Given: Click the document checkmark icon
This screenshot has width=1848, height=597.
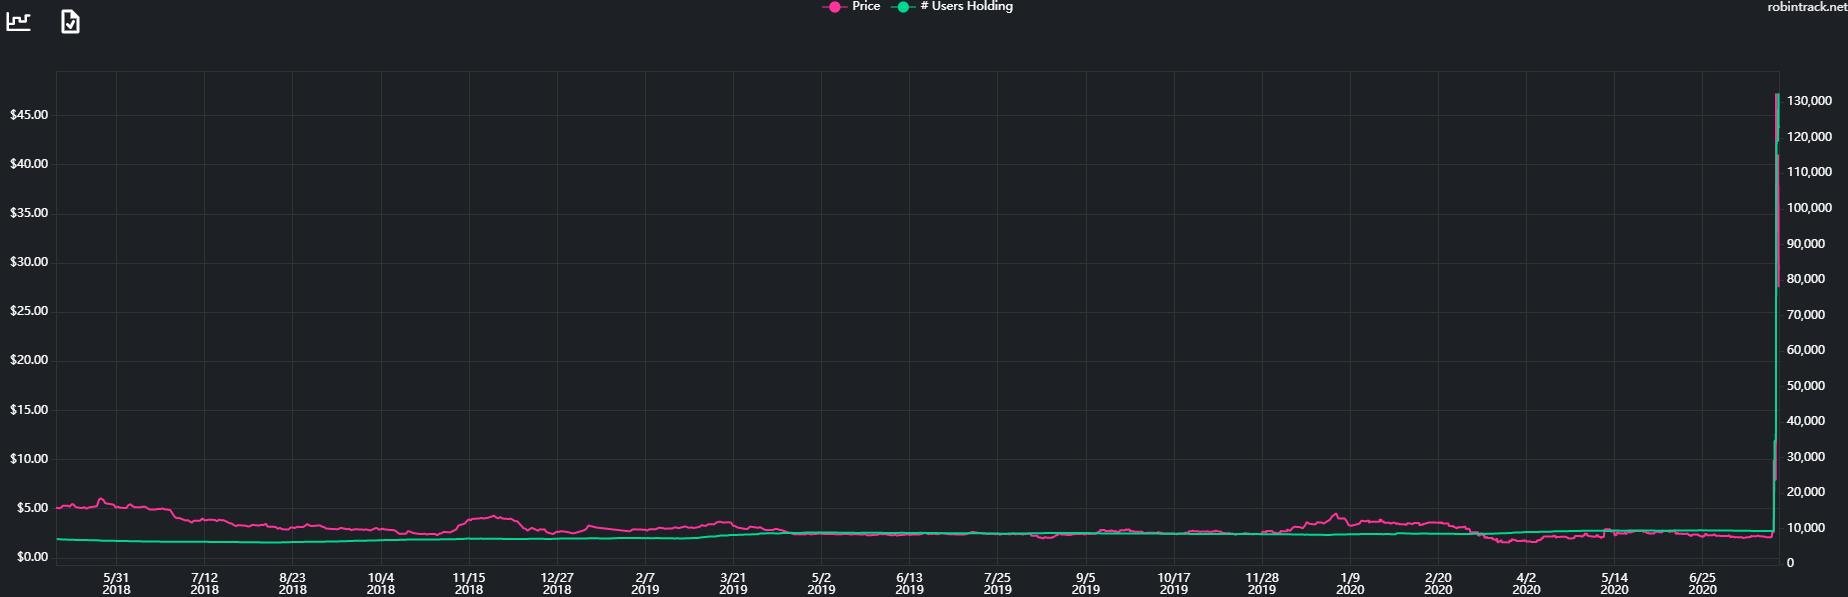Looking at the screenshot, I should (x=70, y=21).
